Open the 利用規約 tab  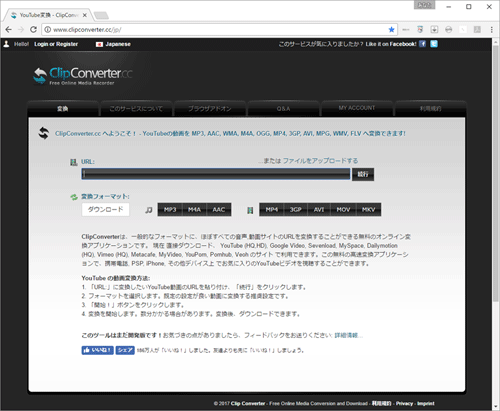pos(430,109)
